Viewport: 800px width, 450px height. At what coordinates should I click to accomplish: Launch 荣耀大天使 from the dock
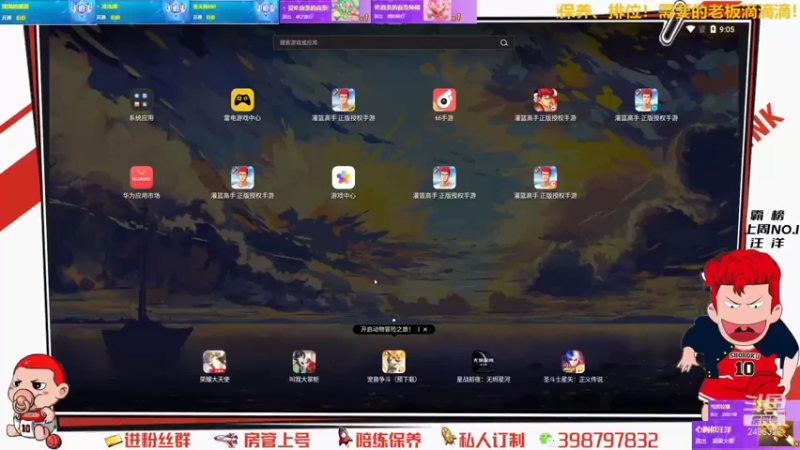click(x=214, y=362)
